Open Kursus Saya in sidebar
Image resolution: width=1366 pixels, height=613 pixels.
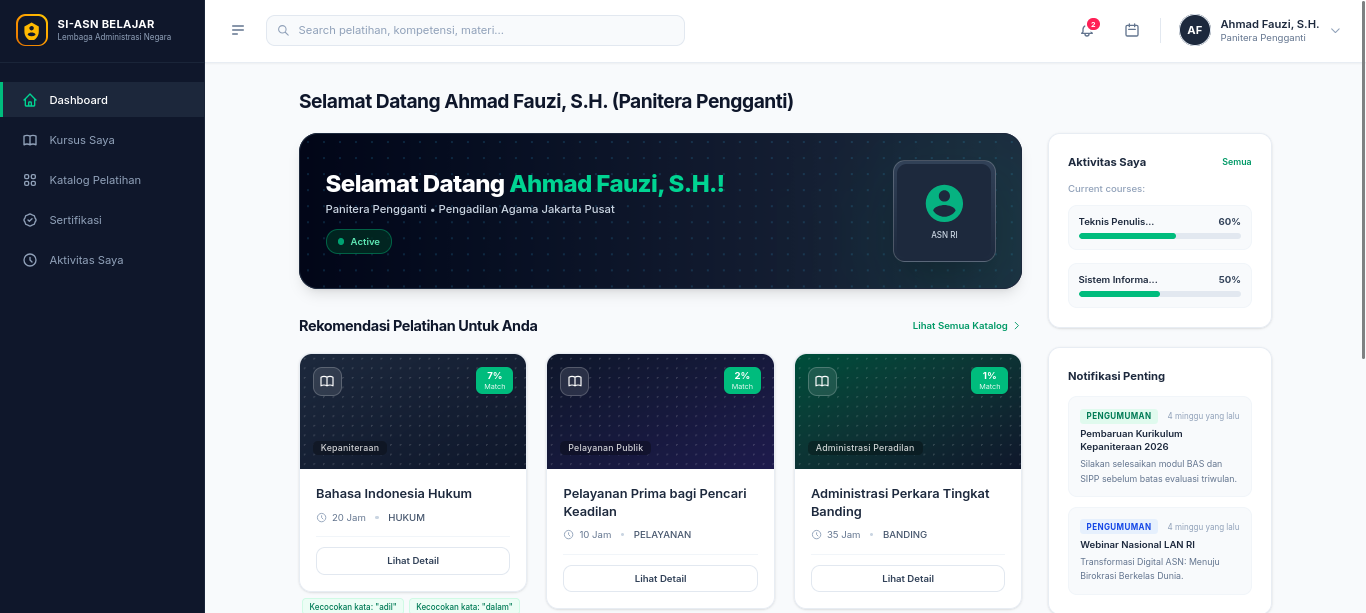click(x=102, y=140)
